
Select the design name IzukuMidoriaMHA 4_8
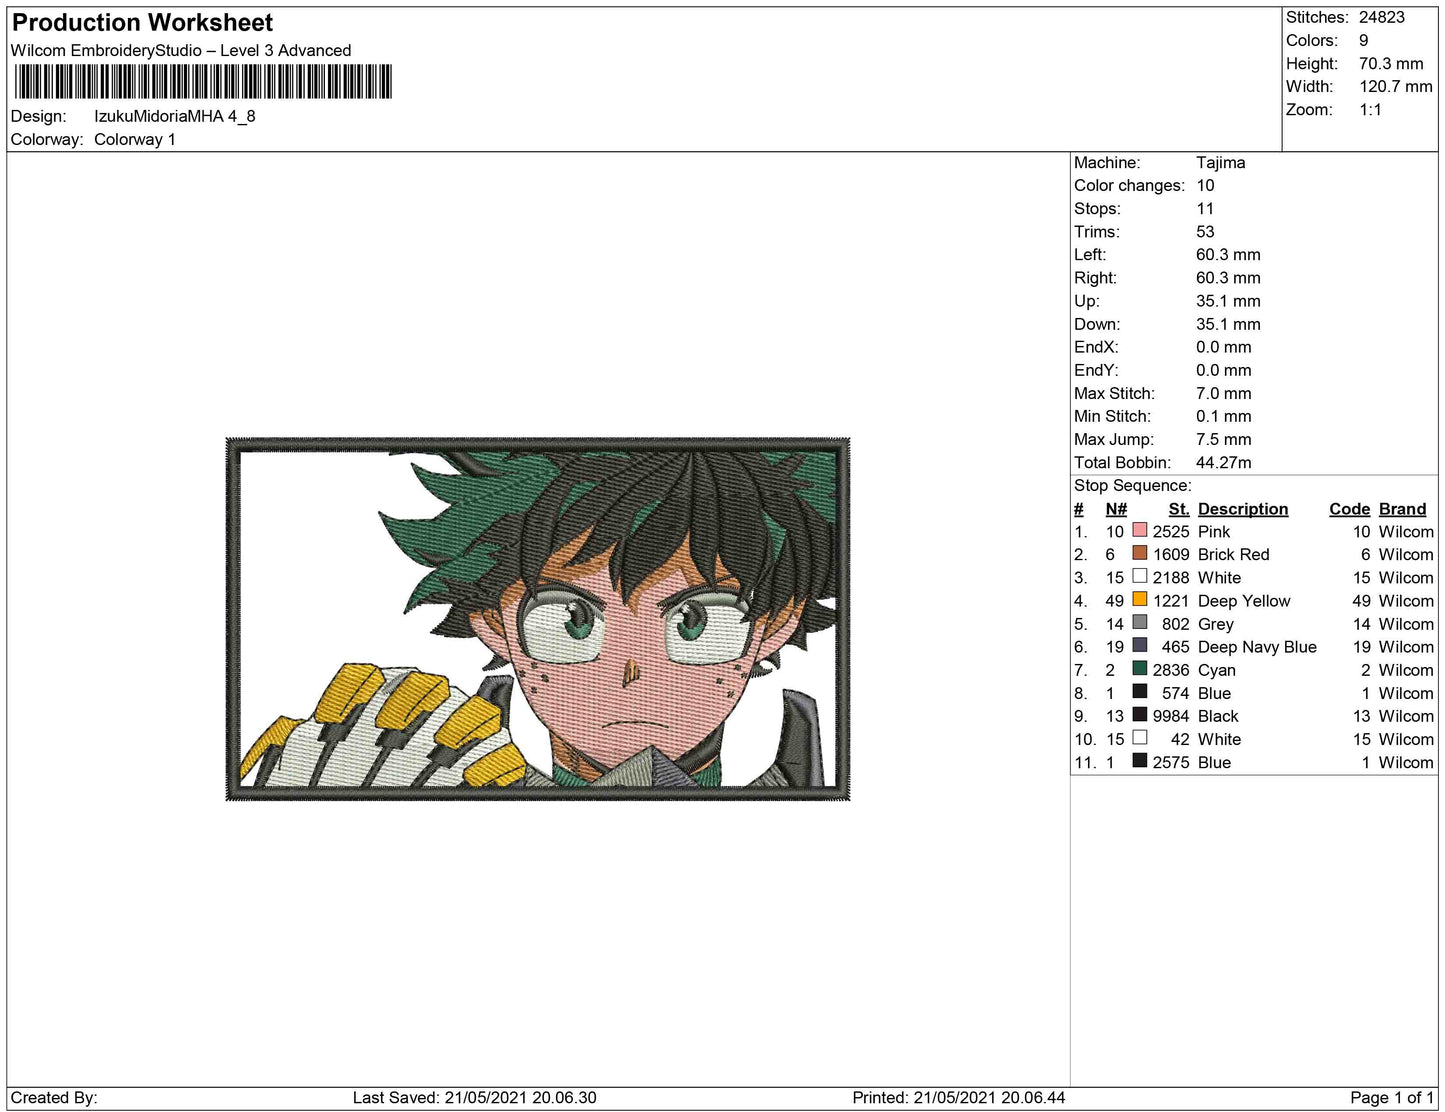click(175, 116)
